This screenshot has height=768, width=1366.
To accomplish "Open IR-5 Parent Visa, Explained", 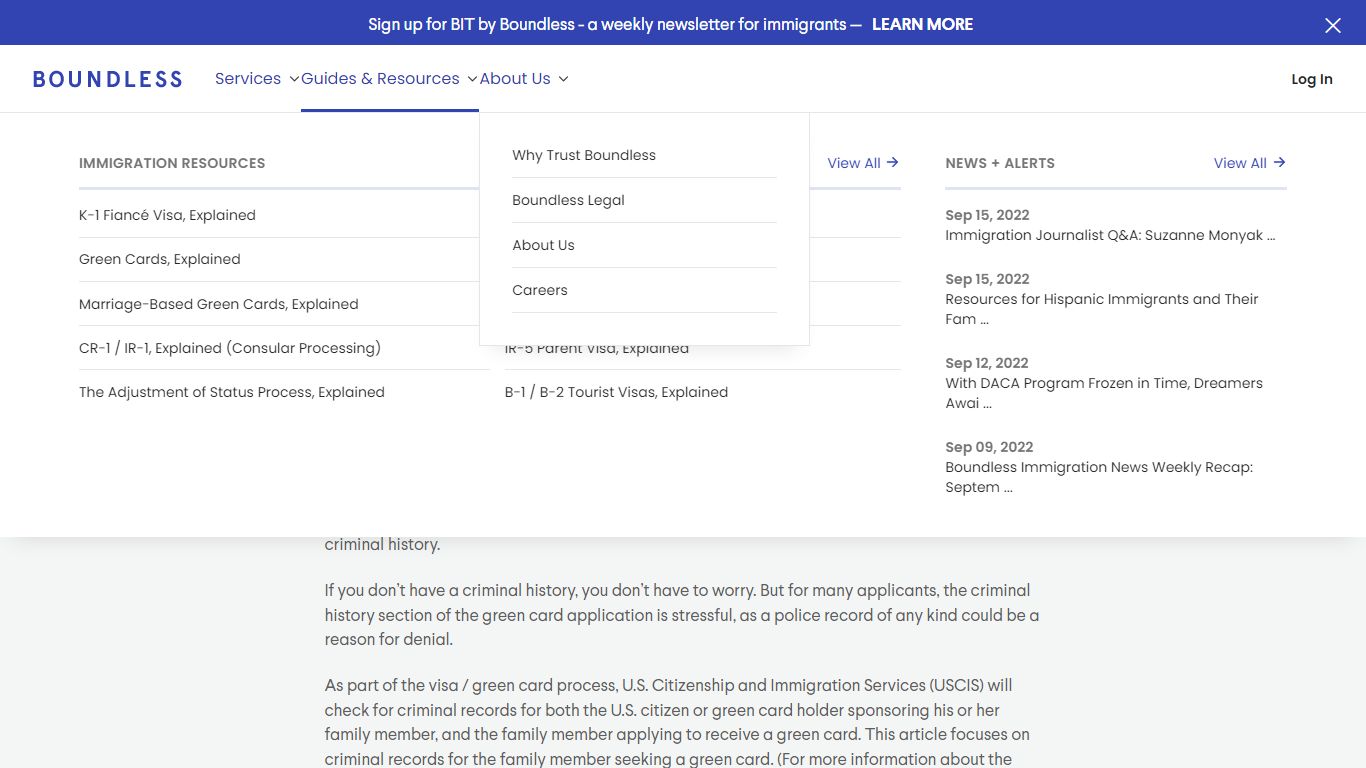I will point(597,350).
